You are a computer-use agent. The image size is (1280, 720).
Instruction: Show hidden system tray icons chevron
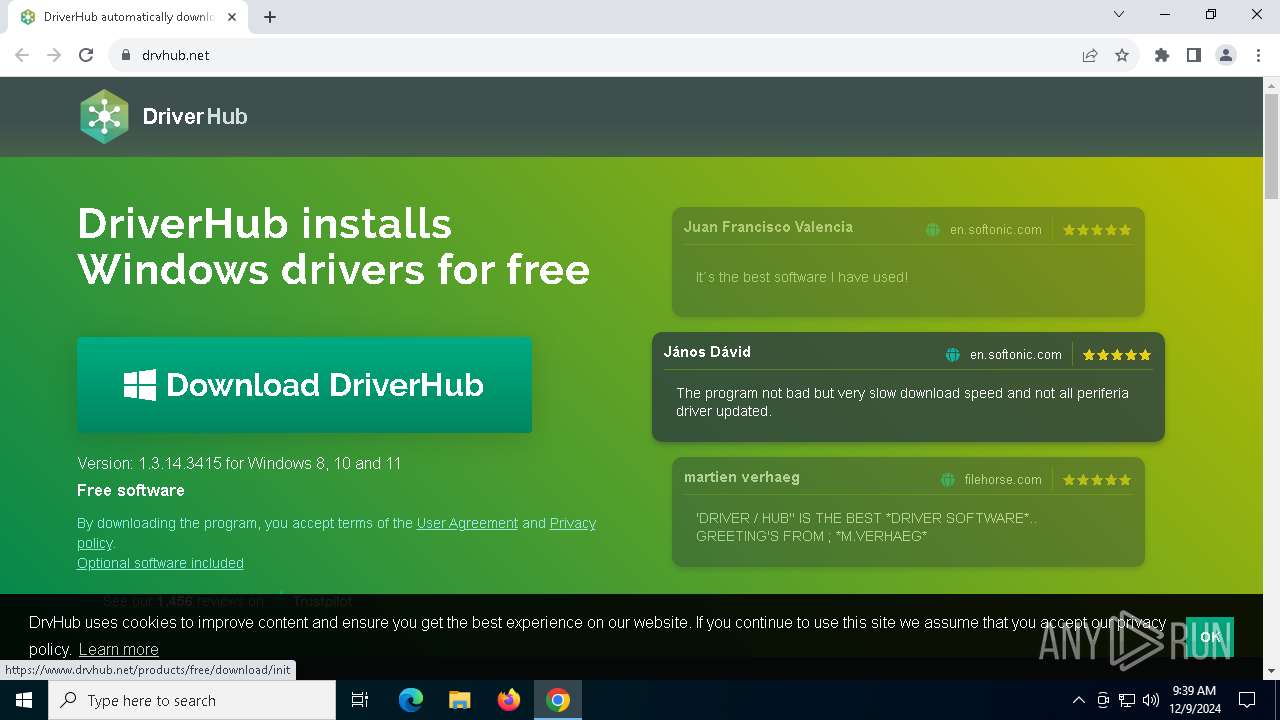[1078, 700]
